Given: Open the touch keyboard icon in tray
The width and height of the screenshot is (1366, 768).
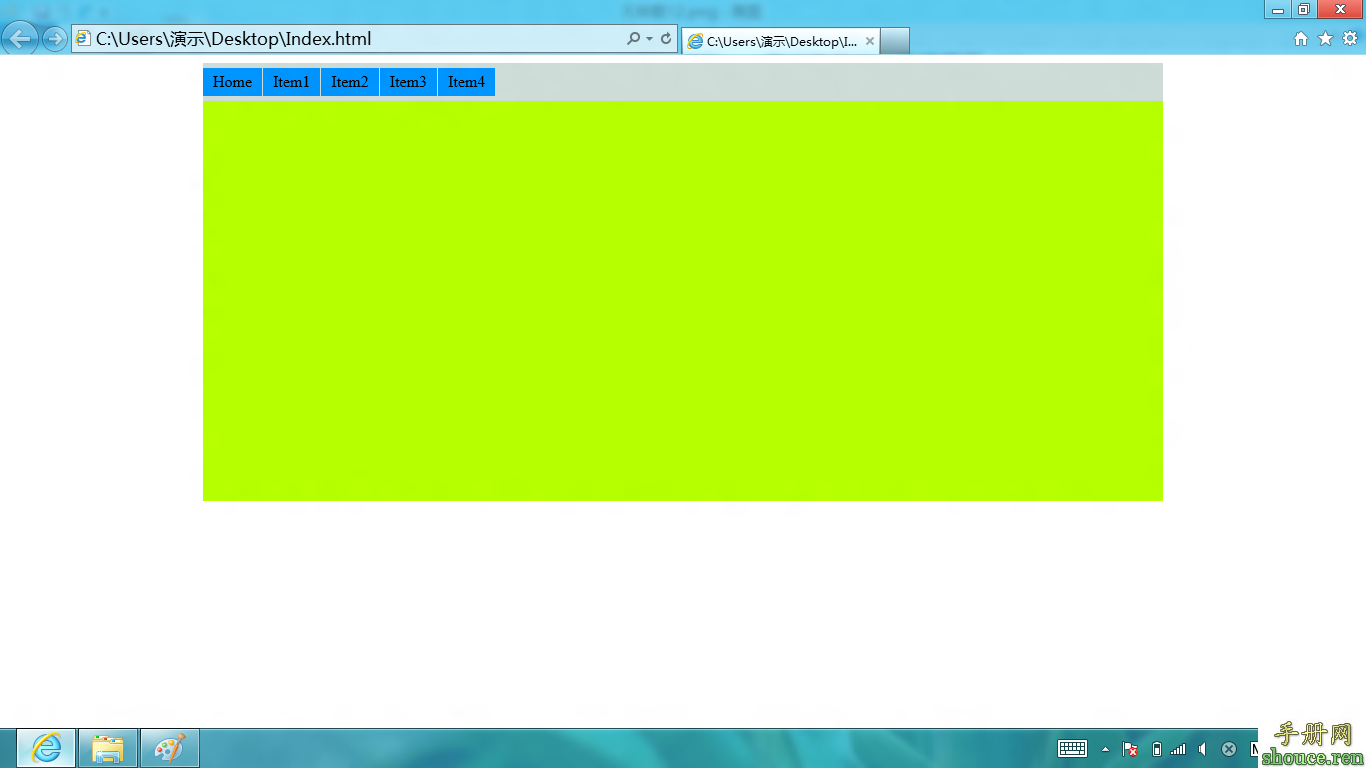Looking at the screenshot, I should (x=1072, y=749).
